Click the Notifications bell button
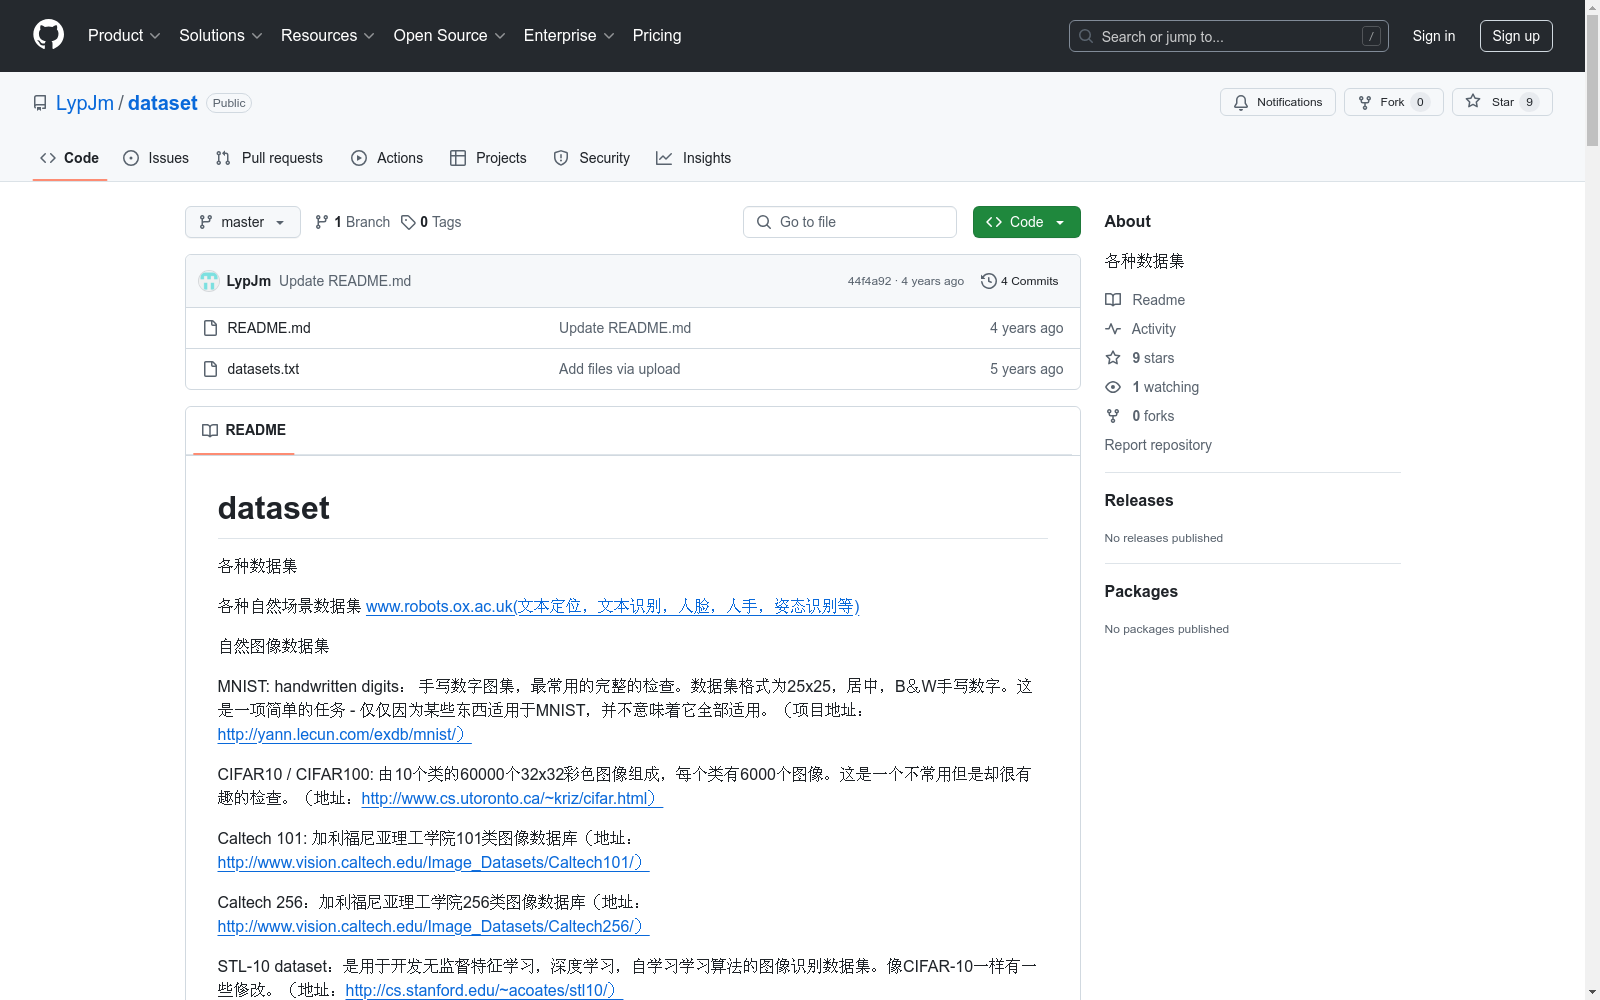This screenshot has height=1000, width=1600. point(1278,102)
